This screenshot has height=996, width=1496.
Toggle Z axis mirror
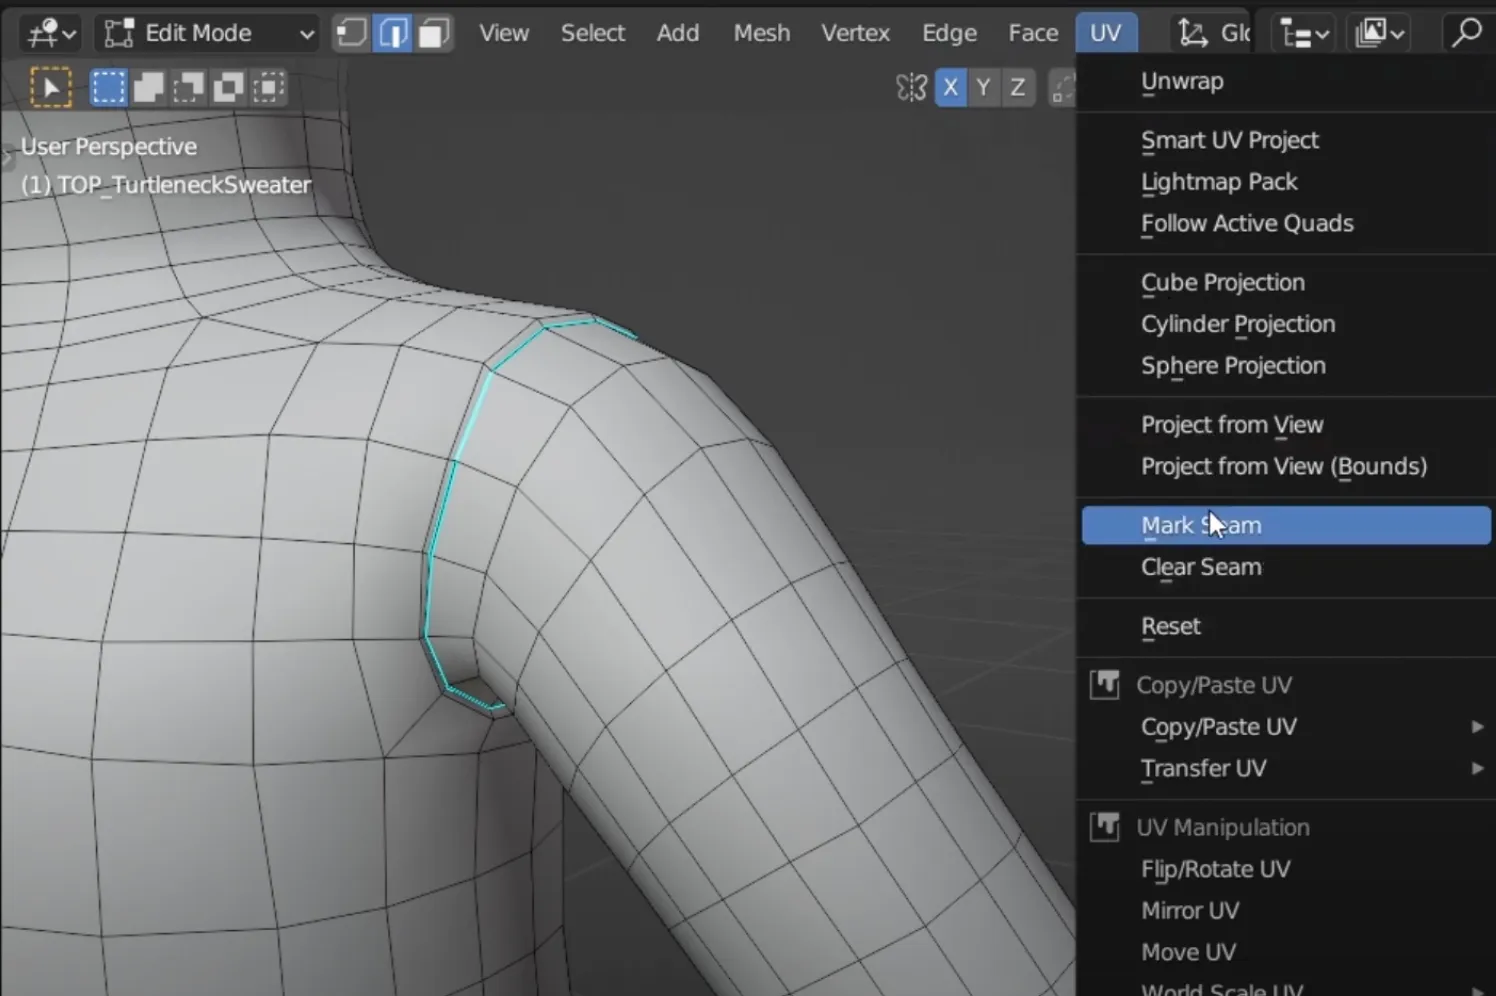click(1017, 88)
